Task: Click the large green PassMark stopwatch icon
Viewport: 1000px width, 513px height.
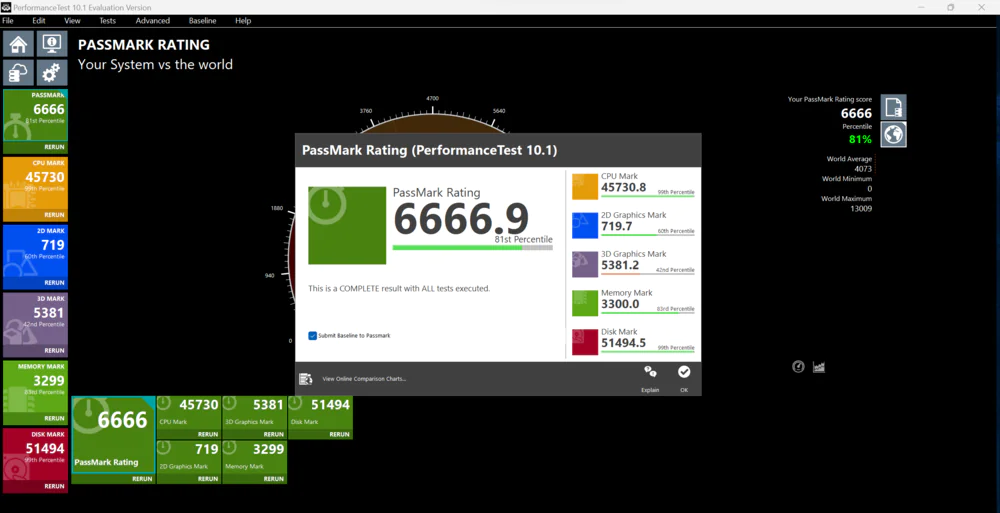Action: [347, 225]
